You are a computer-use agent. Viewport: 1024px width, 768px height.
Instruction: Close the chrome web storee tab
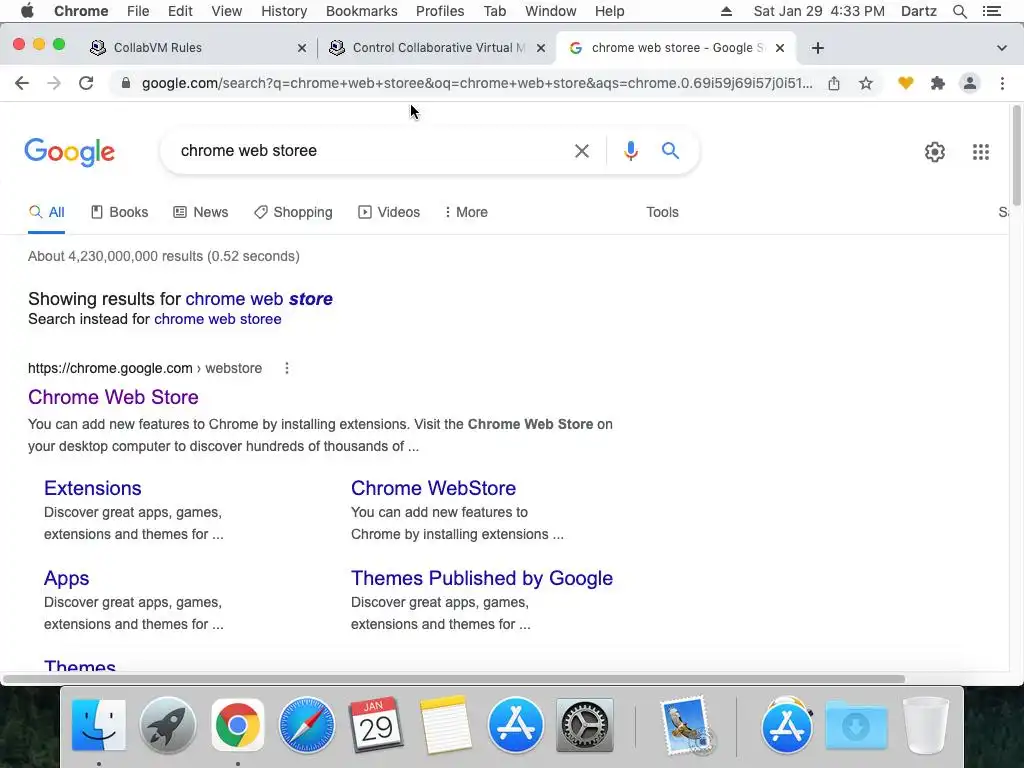pyautogui.click(x=780, y=48)
